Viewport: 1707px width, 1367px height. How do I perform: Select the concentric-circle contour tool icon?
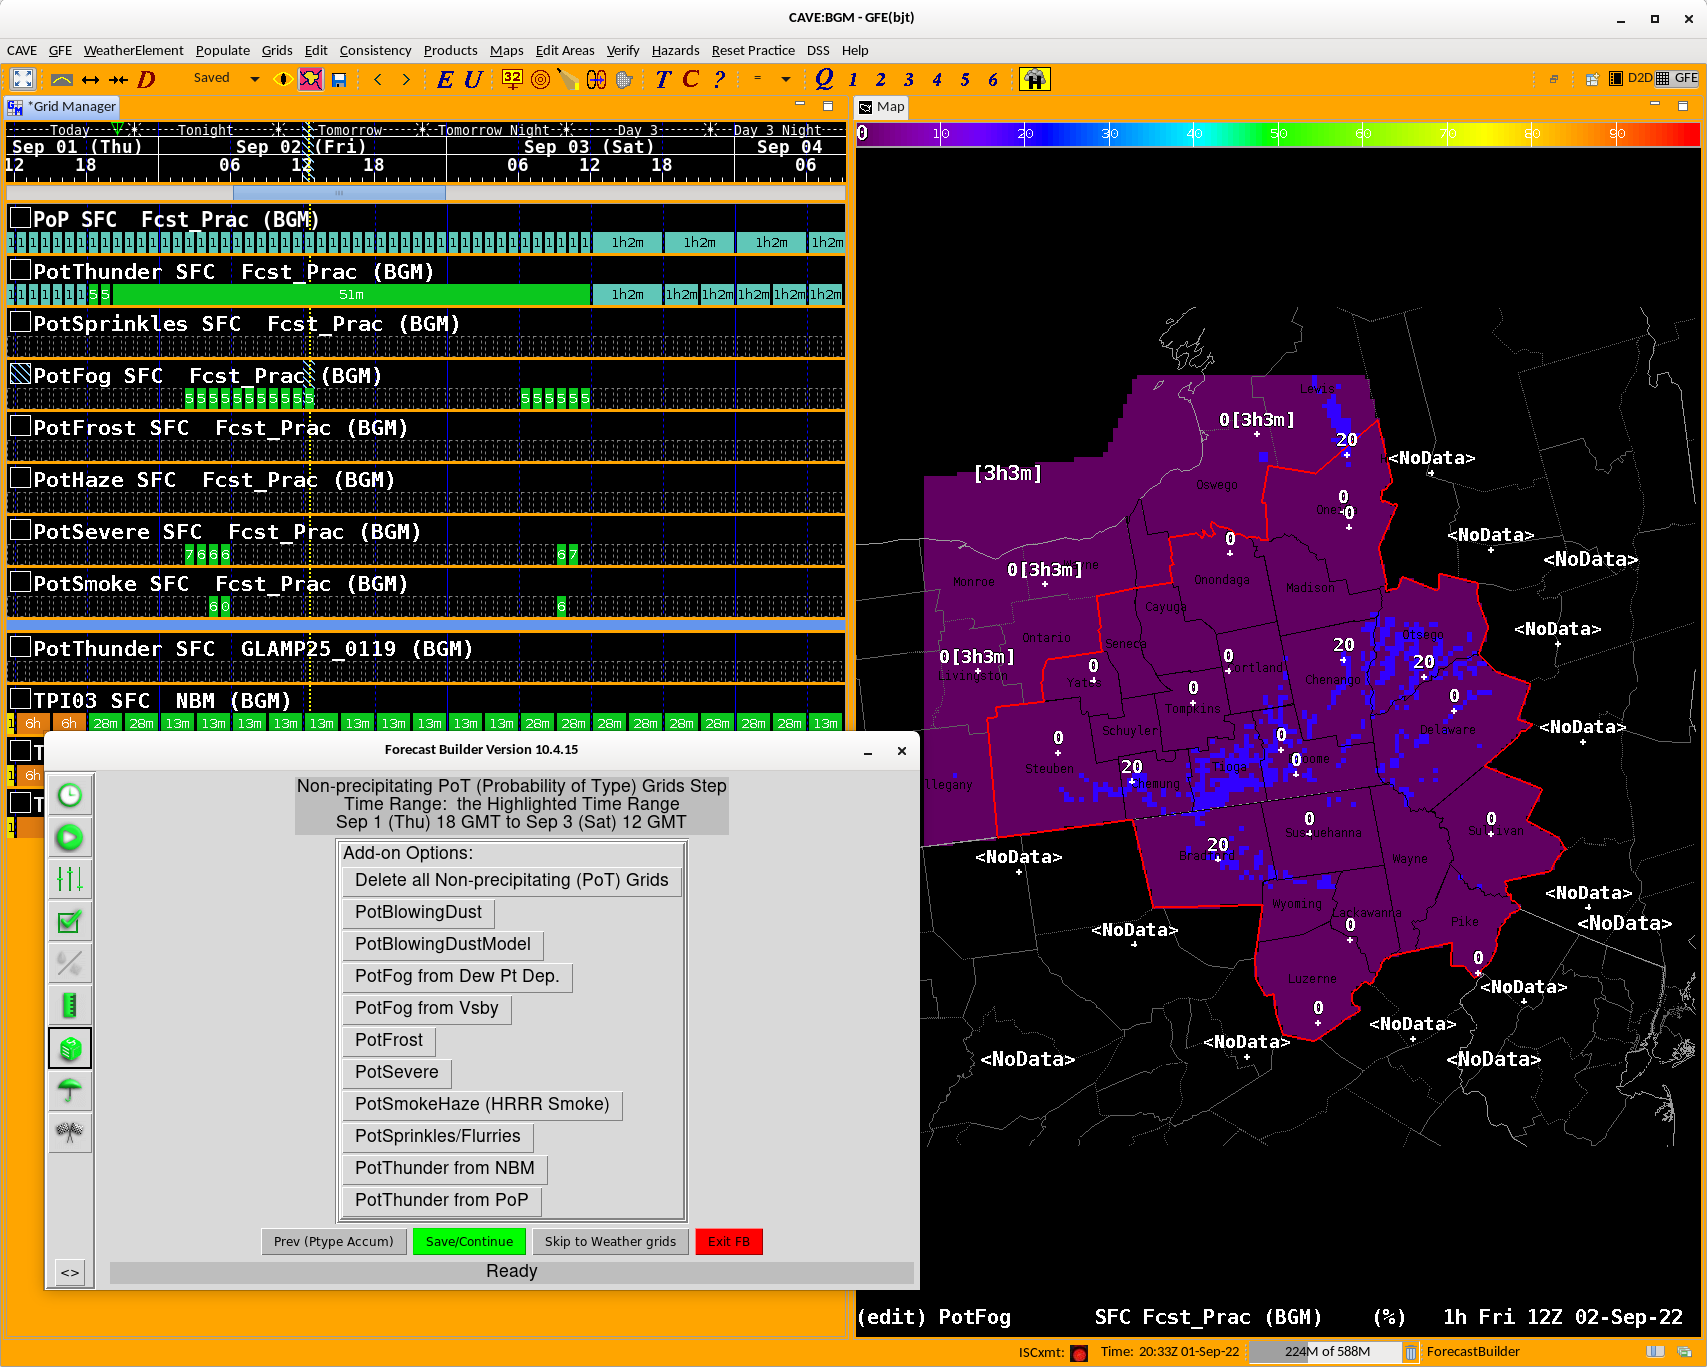click(x=540, y=79)
